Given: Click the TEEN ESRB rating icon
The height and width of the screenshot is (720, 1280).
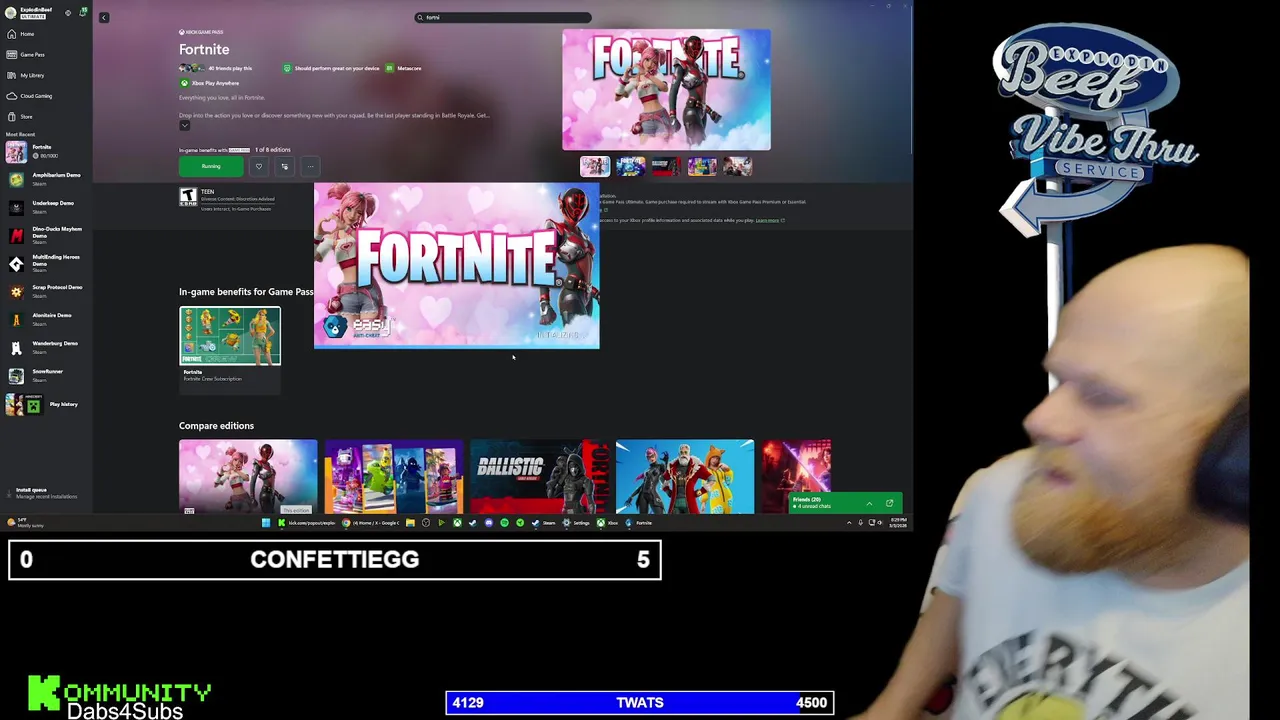Looking at the screenshot, I should point(188,197).
